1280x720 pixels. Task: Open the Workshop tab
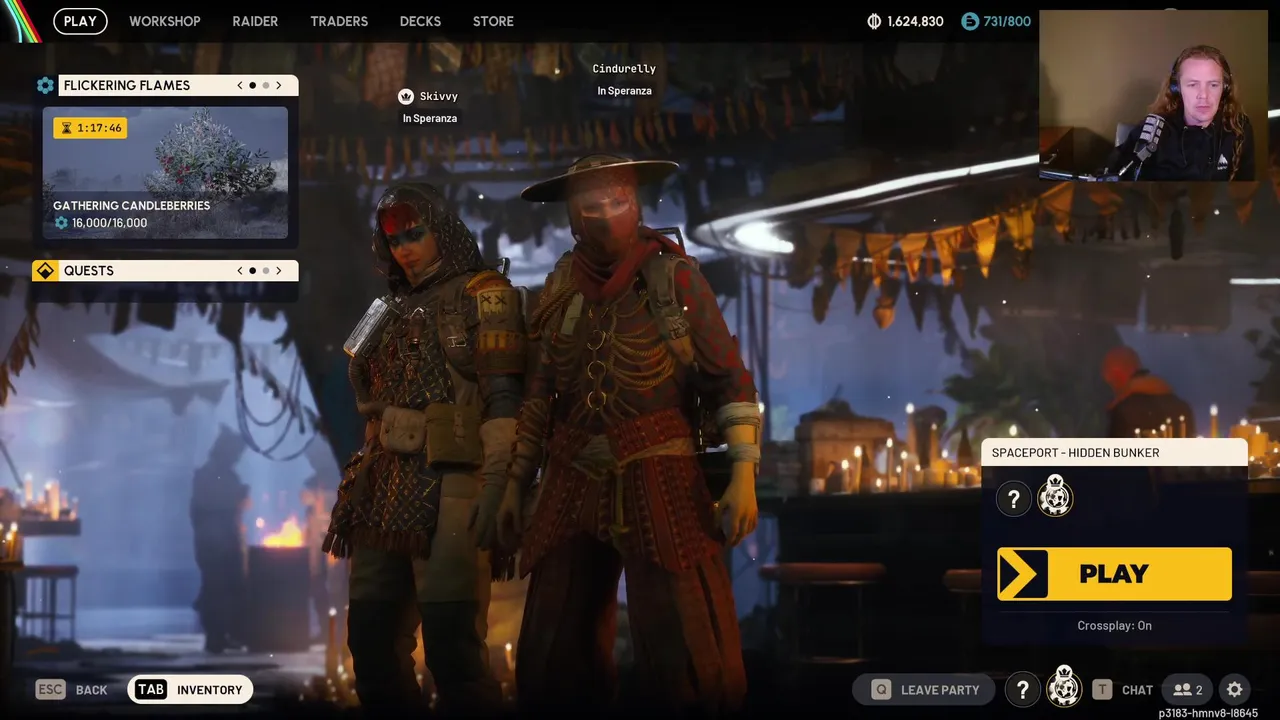point(164,21)
